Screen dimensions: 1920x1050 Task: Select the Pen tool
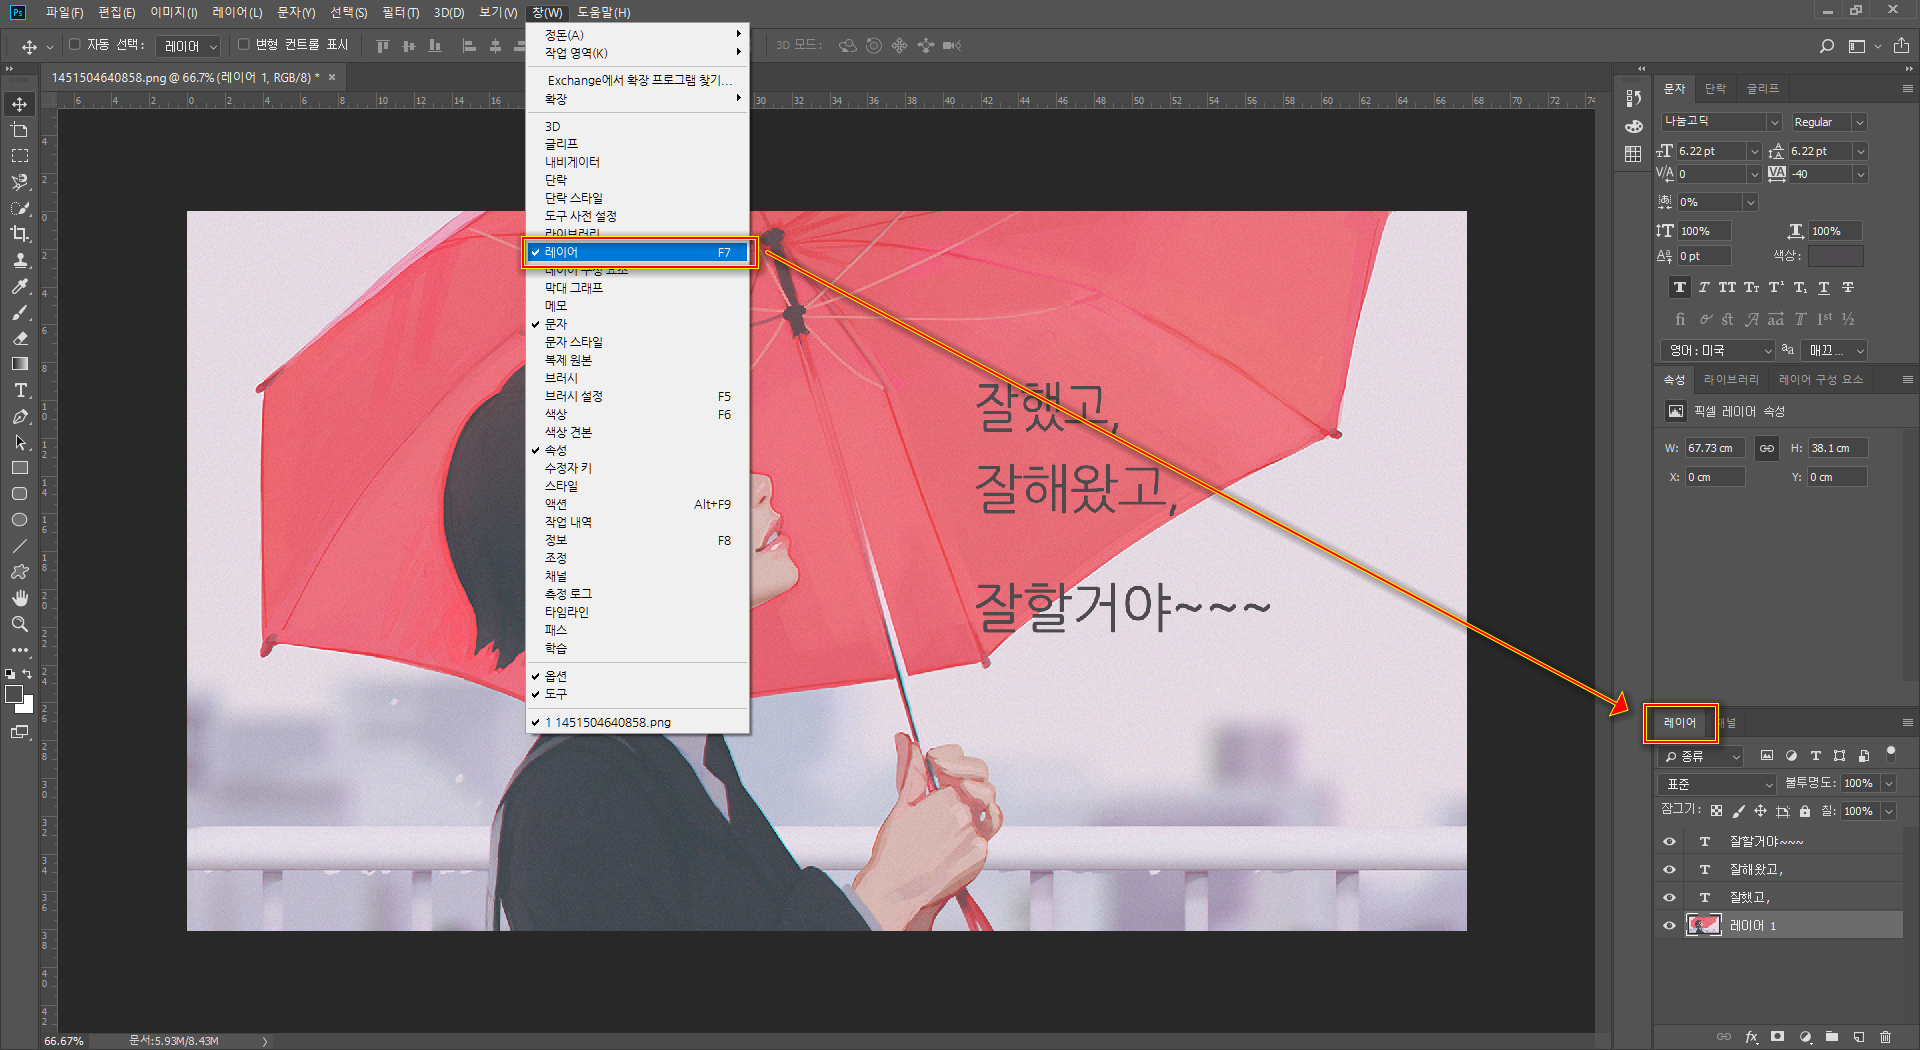(19, 416)
